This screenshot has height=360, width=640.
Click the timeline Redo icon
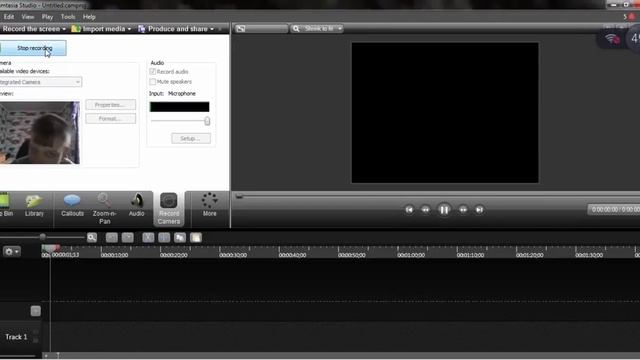tap(127, 238)
